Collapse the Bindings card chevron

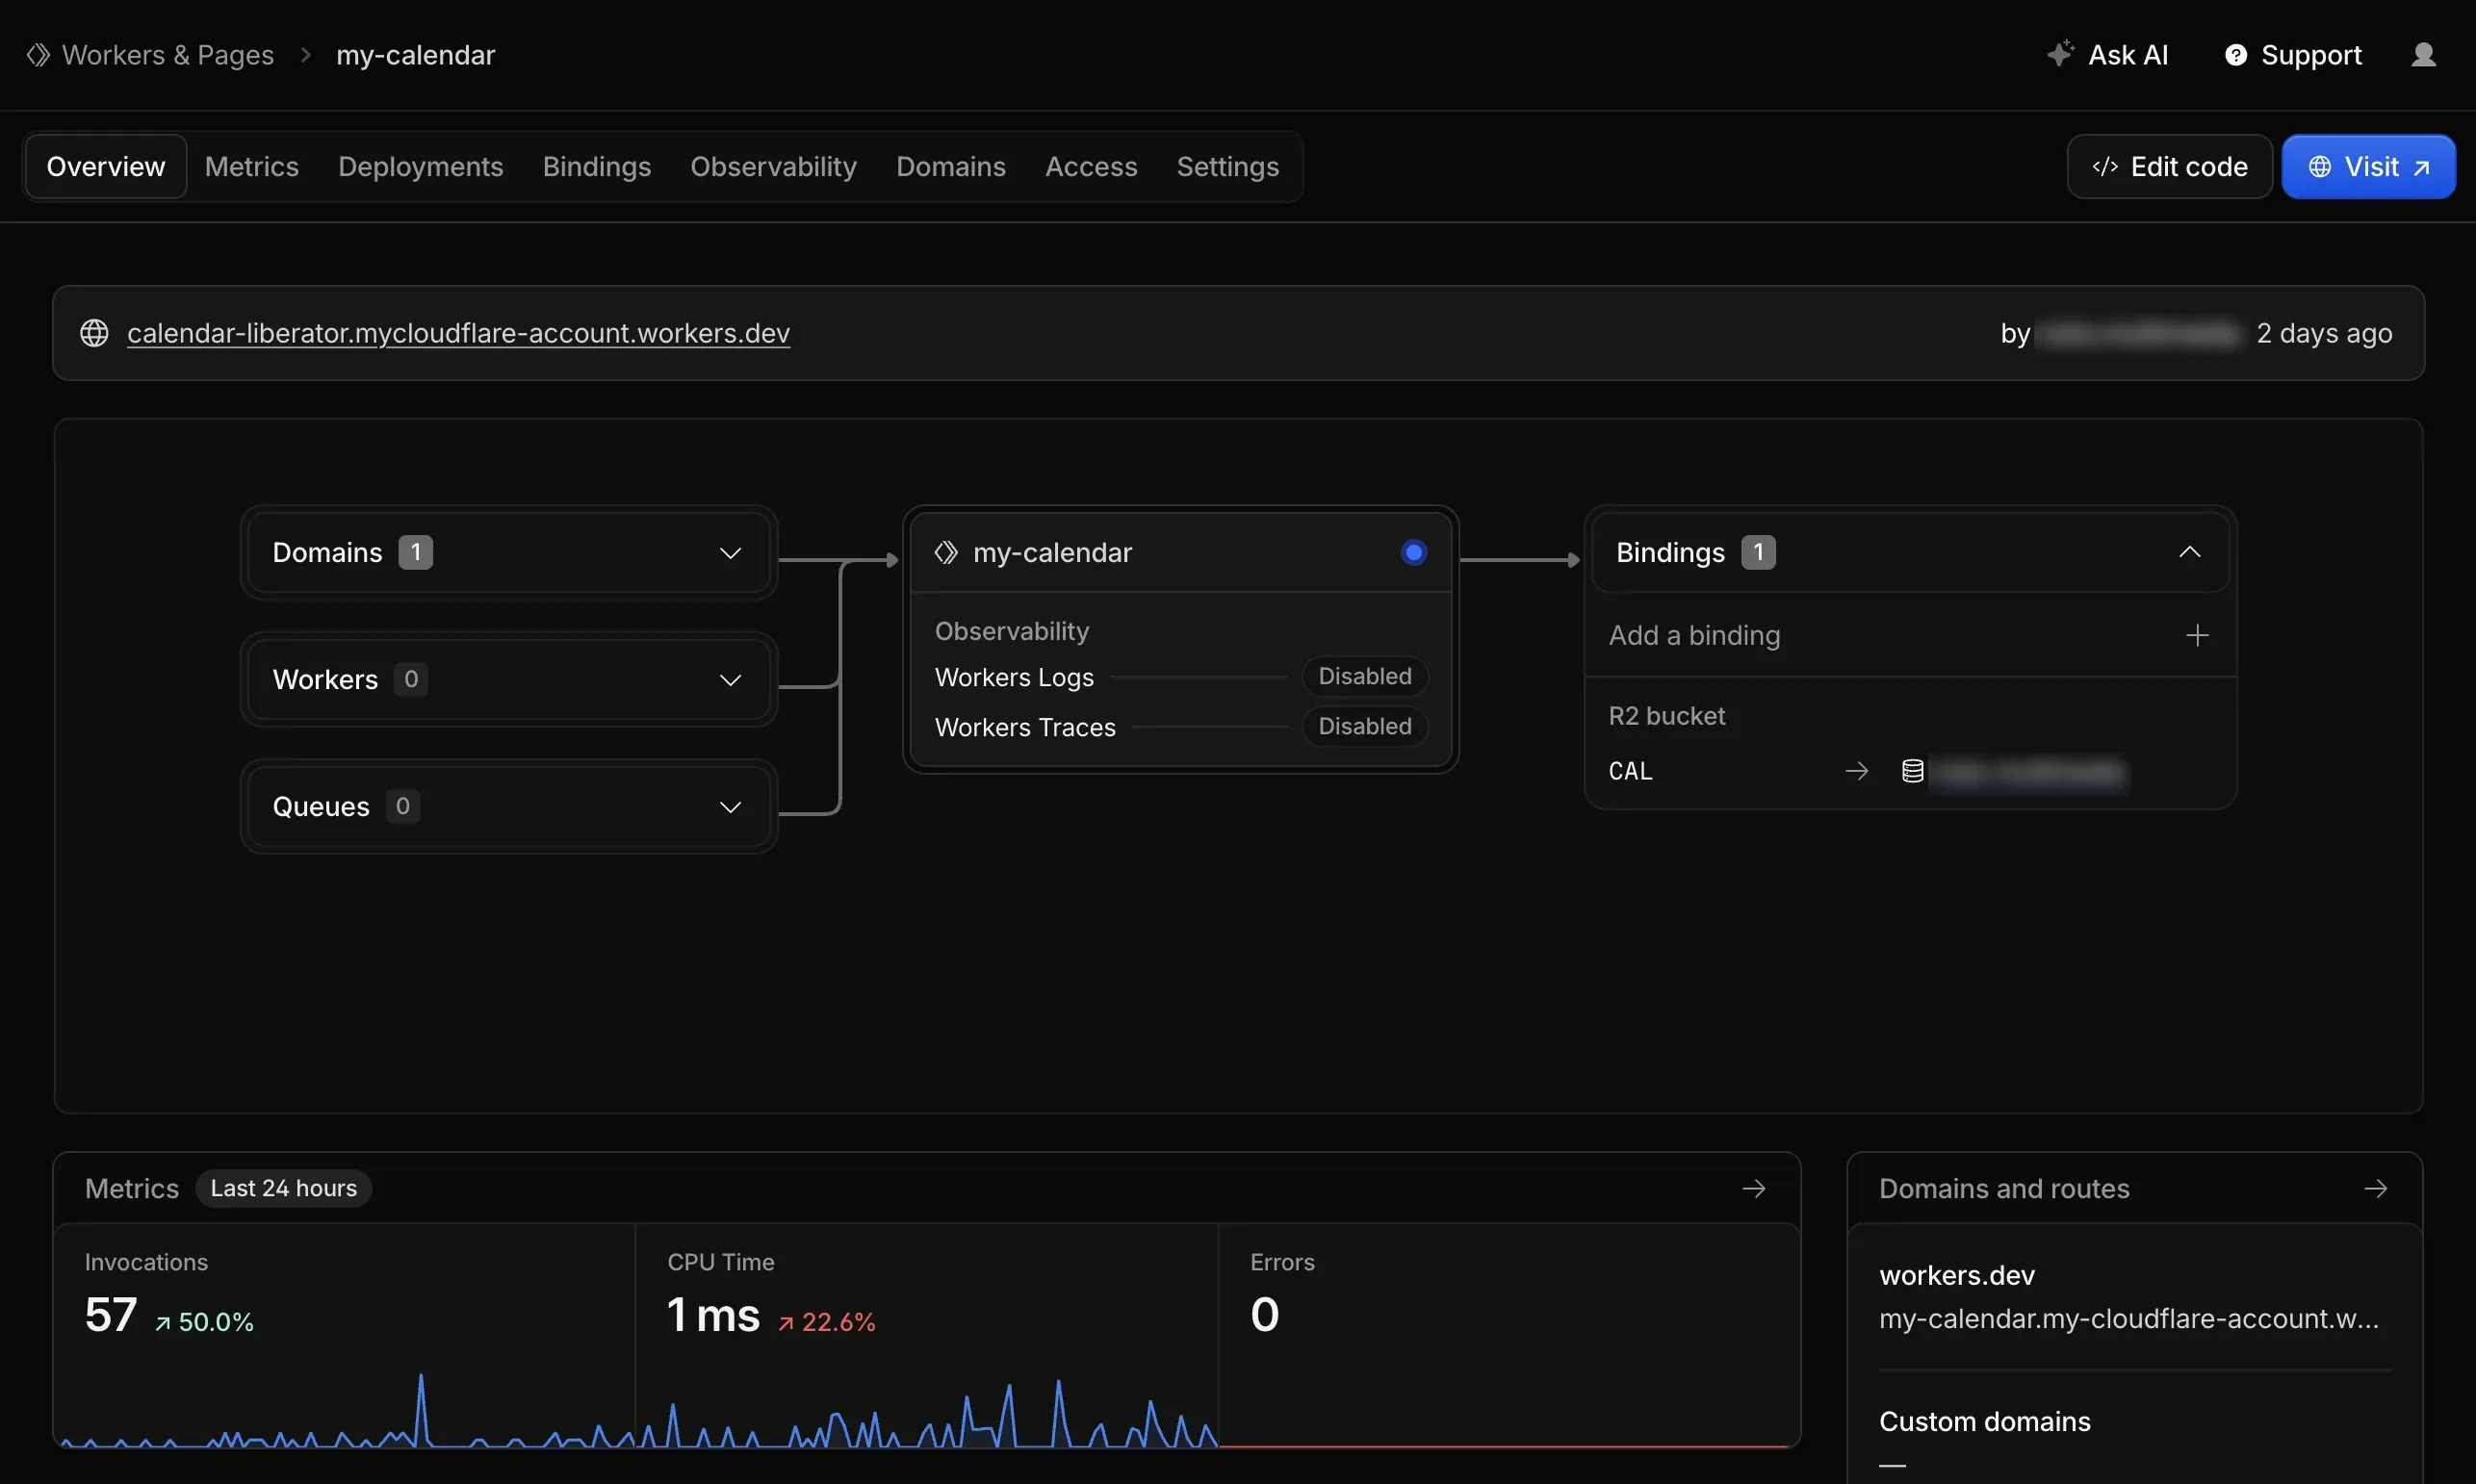[x=2190, y=552]
